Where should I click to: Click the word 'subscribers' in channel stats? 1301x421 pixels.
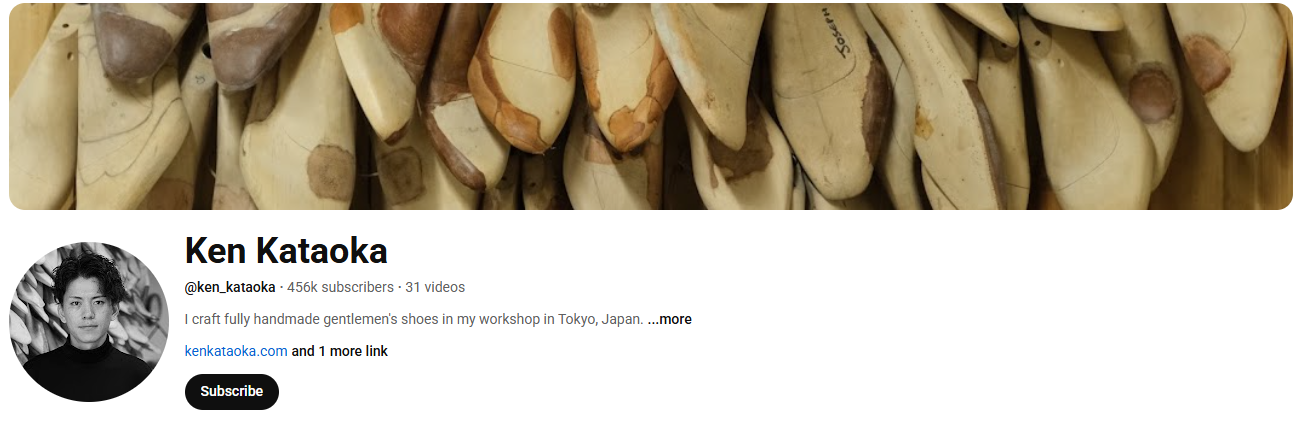[357, 287]
